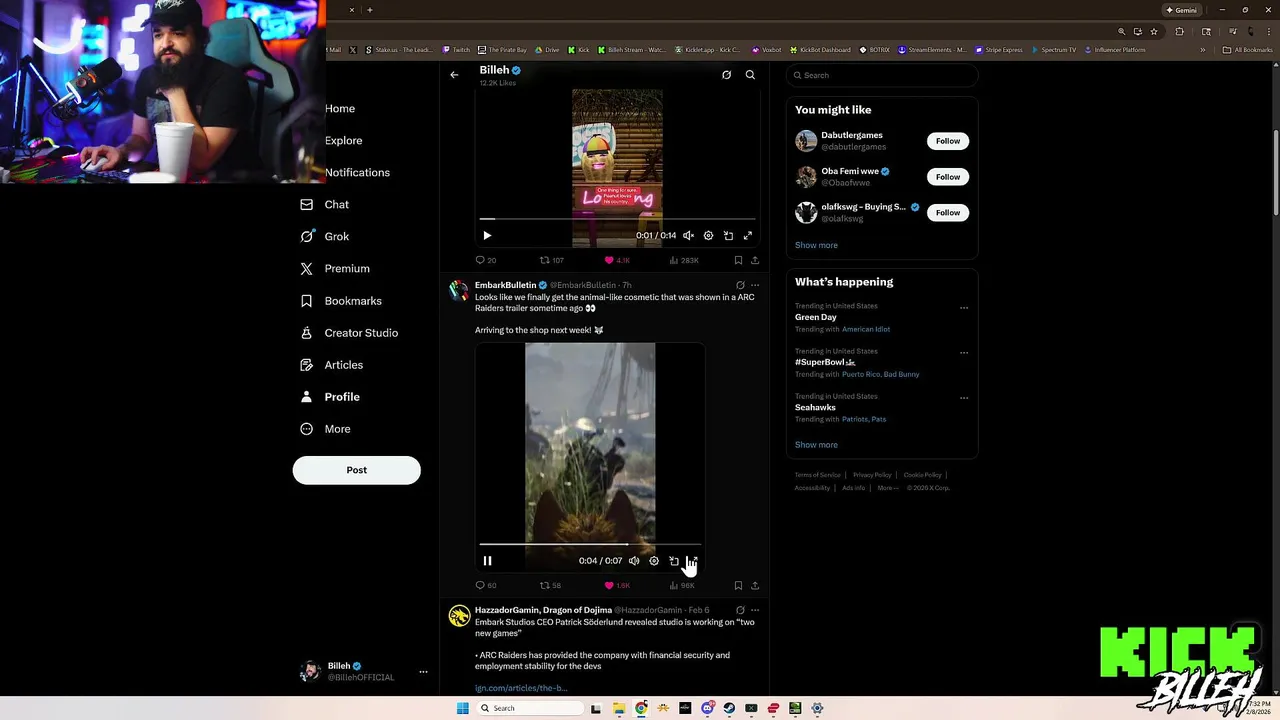Go to Home in the sidebar
Viewport: 1280px width, 720px height.
(340, 108)
